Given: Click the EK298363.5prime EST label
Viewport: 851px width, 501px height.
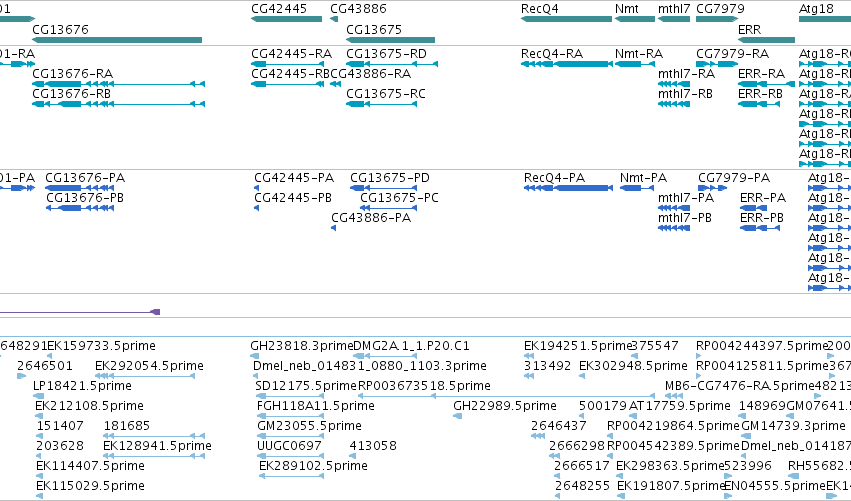Looking at the screenshot, I should point(670,466).
